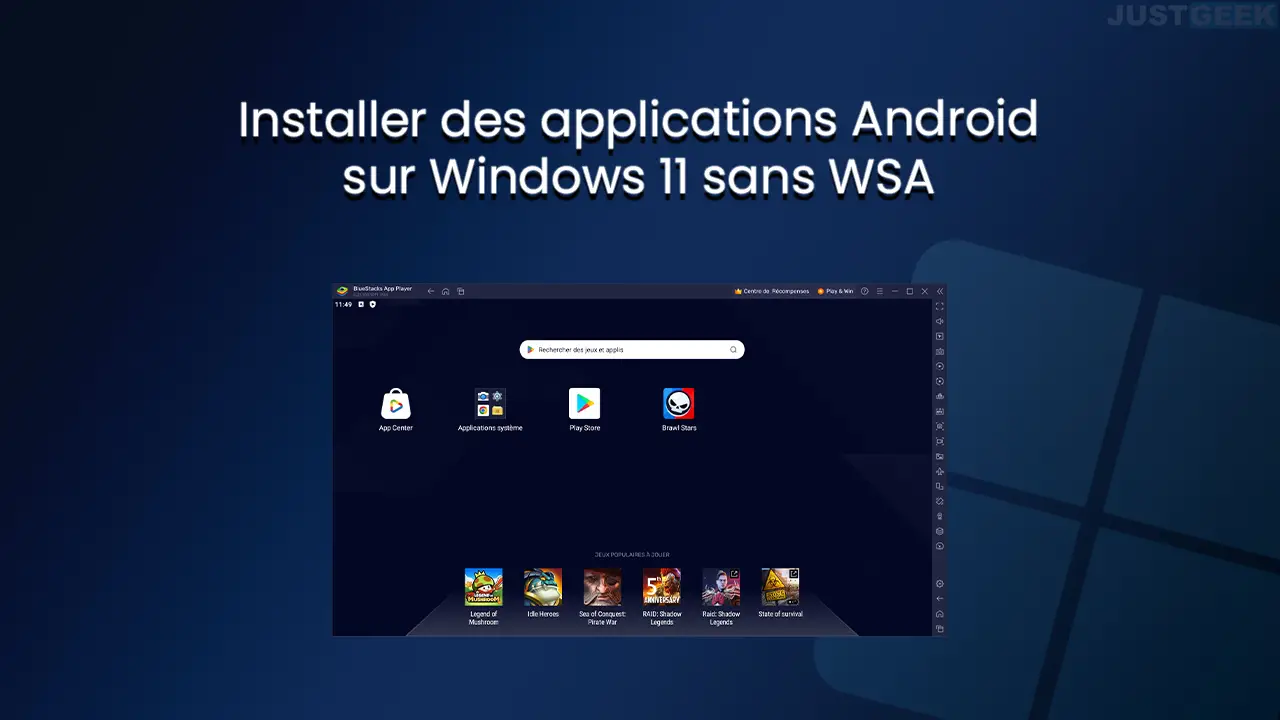Open Idle Heroes game thumbnail
This screenshot has width=1280, height=720.
coord(543,587)
